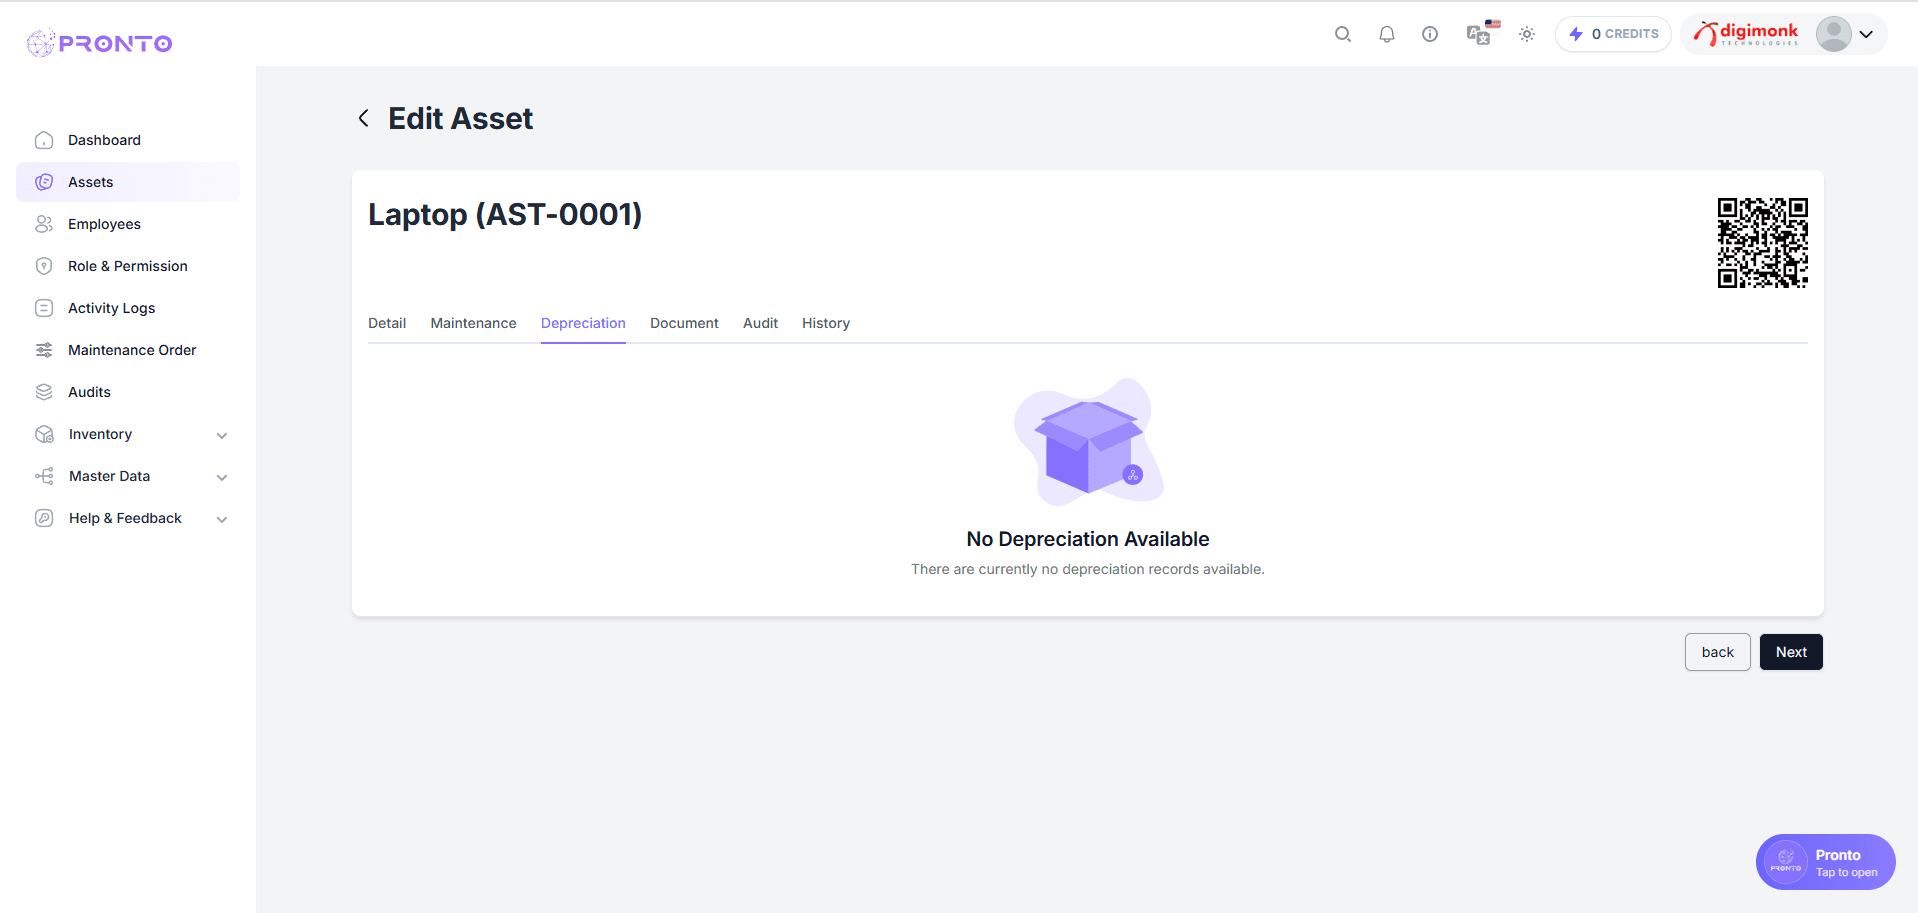
Task: Expand the Help & Feedback submenu
Action: 222,519
